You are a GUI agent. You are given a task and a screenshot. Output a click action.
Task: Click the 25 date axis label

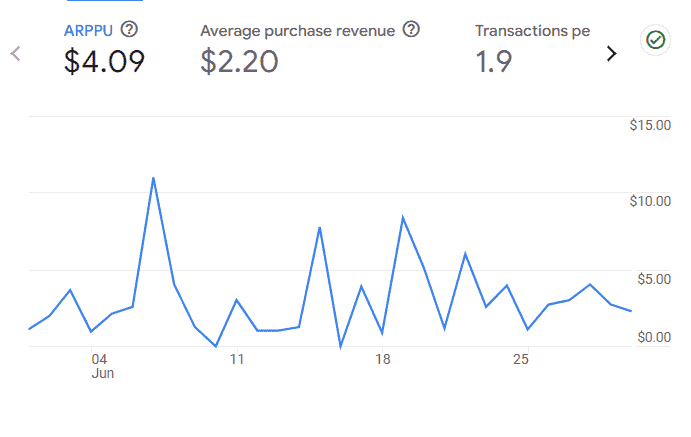[520, 359]
